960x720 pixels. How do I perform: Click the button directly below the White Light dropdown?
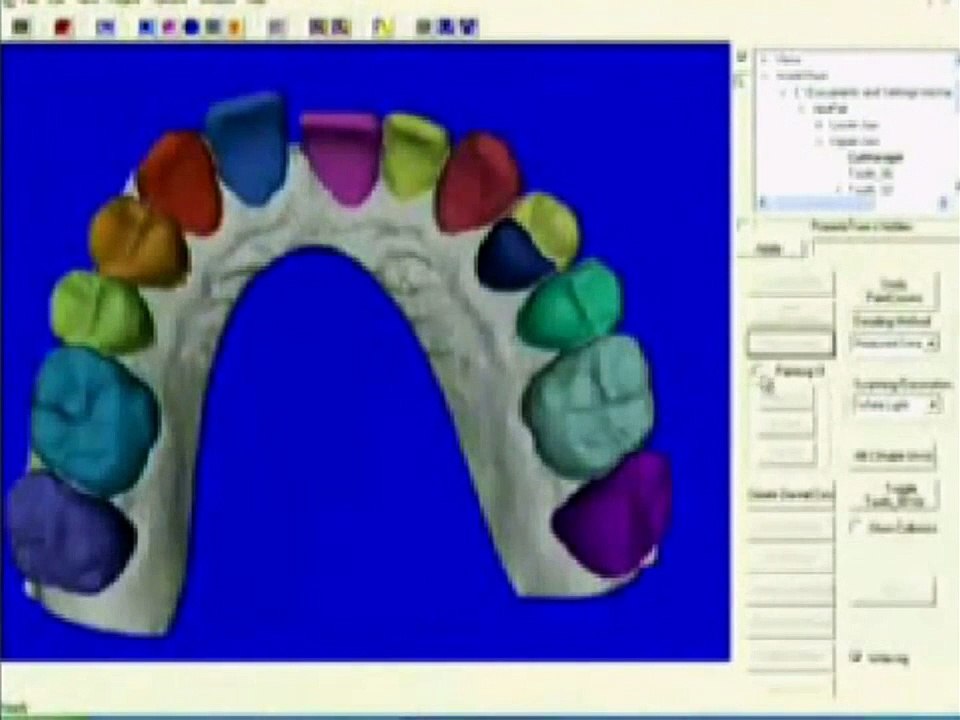click(894, 456)
